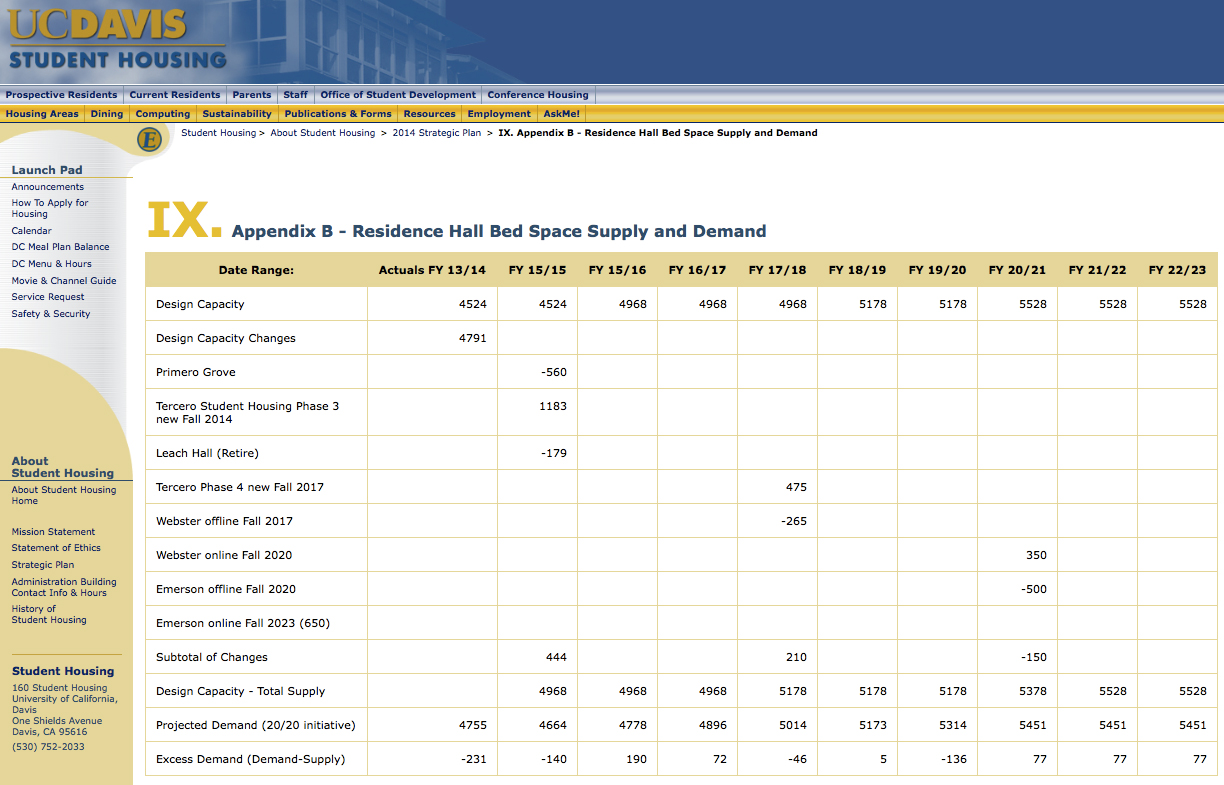The image size is (1224, 785).
Task: Select Dining in the yellow navigation bar
Action: click(107, 114)
